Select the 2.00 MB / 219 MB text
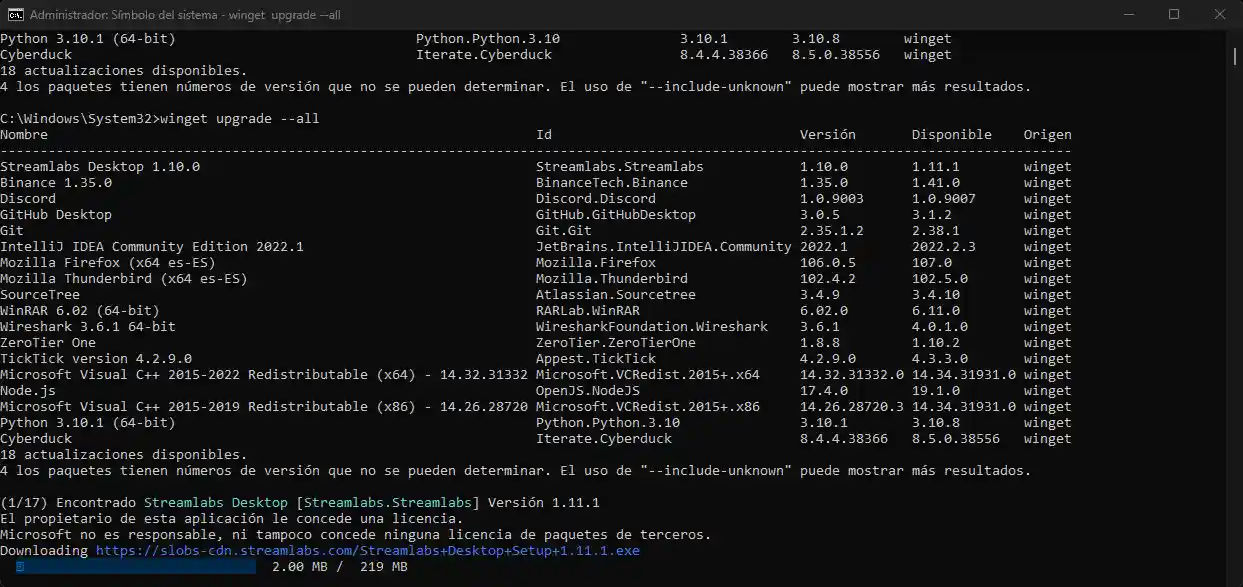1243x587 pixels. coord(337,566)
